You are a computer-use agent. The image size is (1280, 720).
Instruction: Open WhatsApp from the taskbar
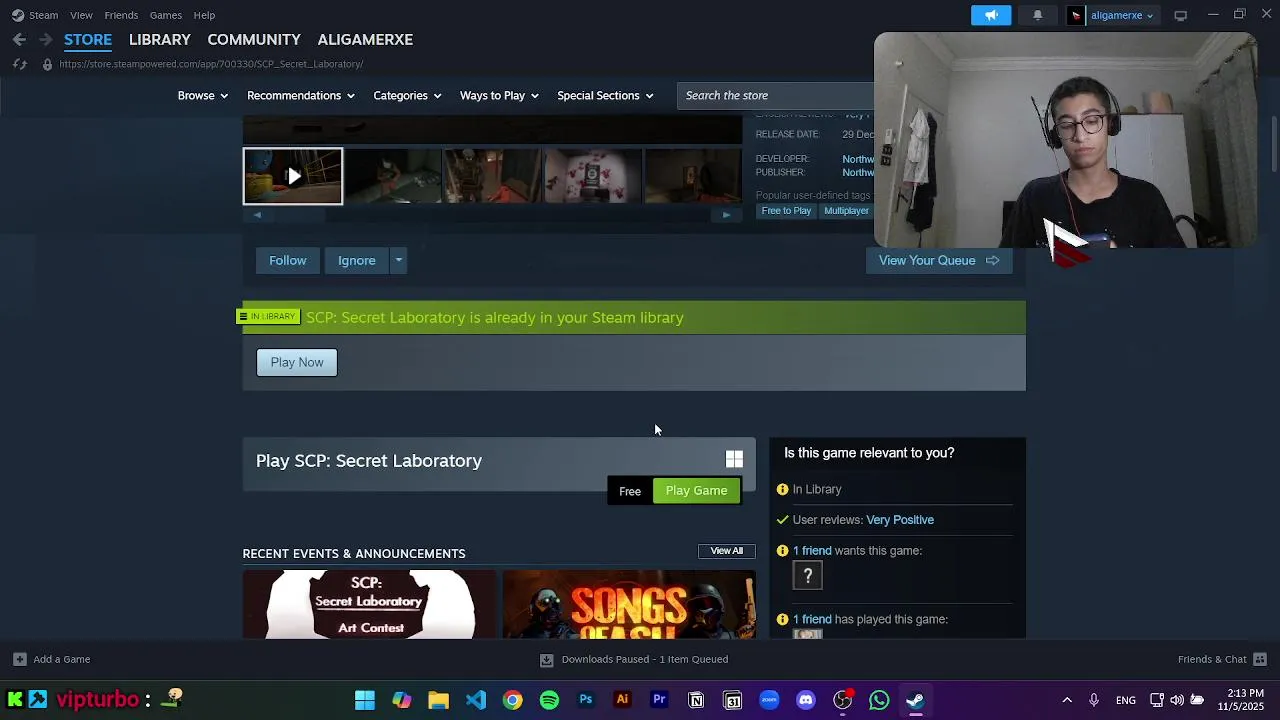[879, 700]
